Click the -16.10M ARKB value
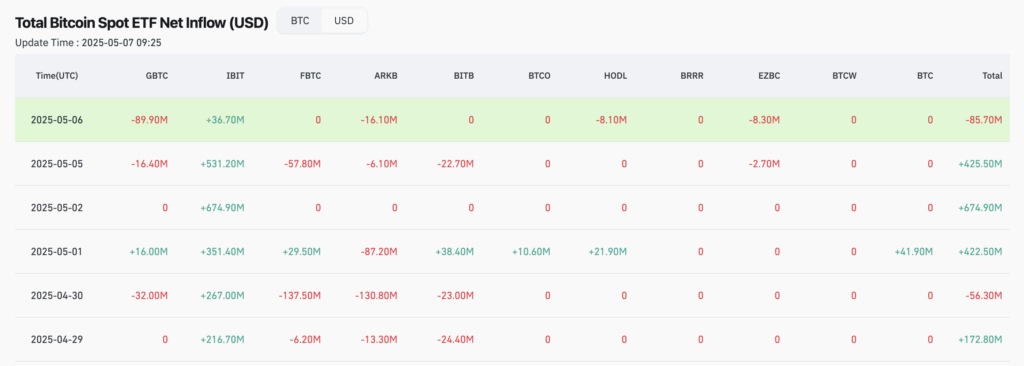The height and width of the screenshot is (366, 1024). click(379, 120)
